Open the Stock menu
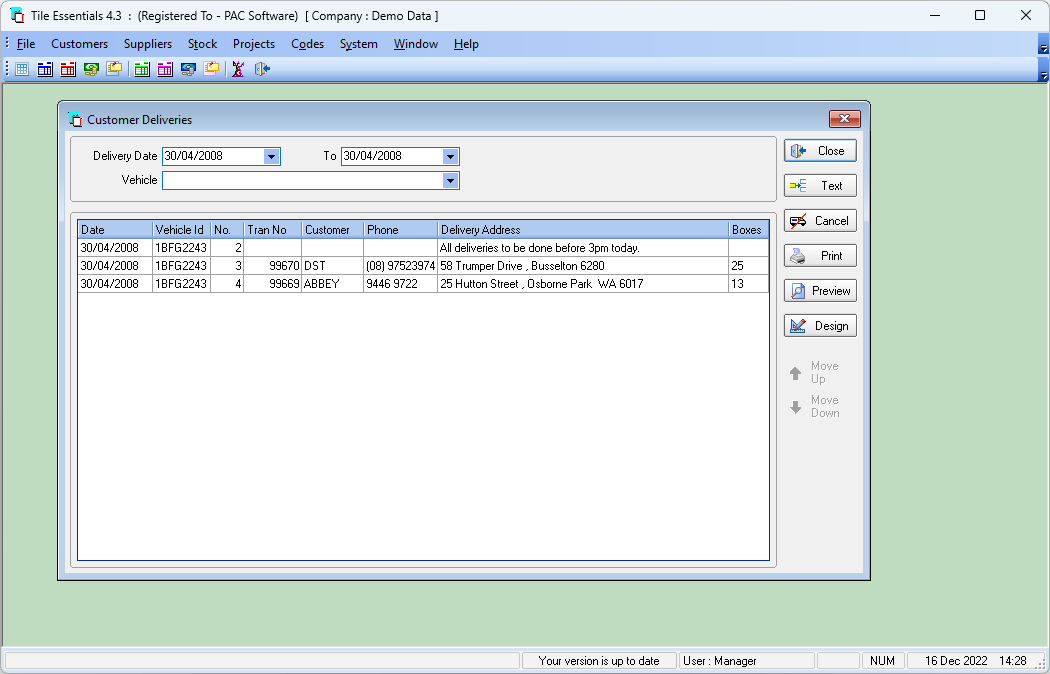The image size is (1050, 674). pyautogui.click(x=202, y=44)
